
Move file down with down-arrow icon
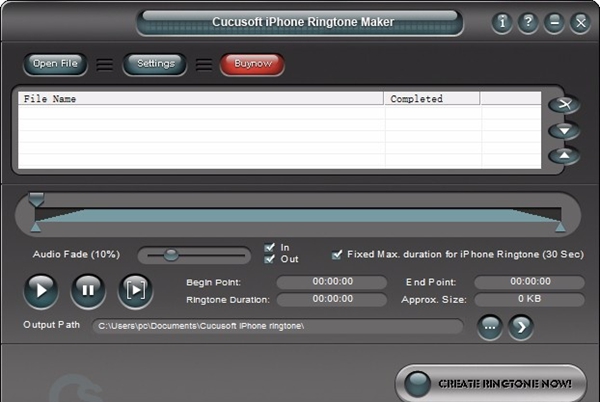pyautogui.click(x=564, y=131)
